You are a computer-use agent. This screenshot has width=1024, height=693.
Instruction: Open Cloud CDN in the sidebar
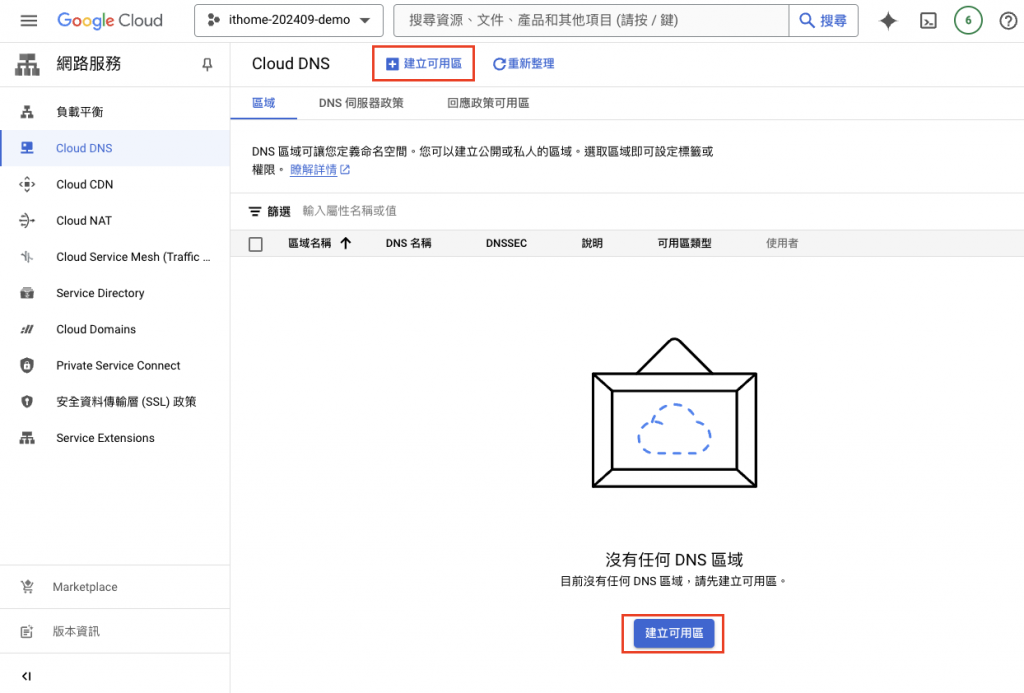click(x=84, y=184)
